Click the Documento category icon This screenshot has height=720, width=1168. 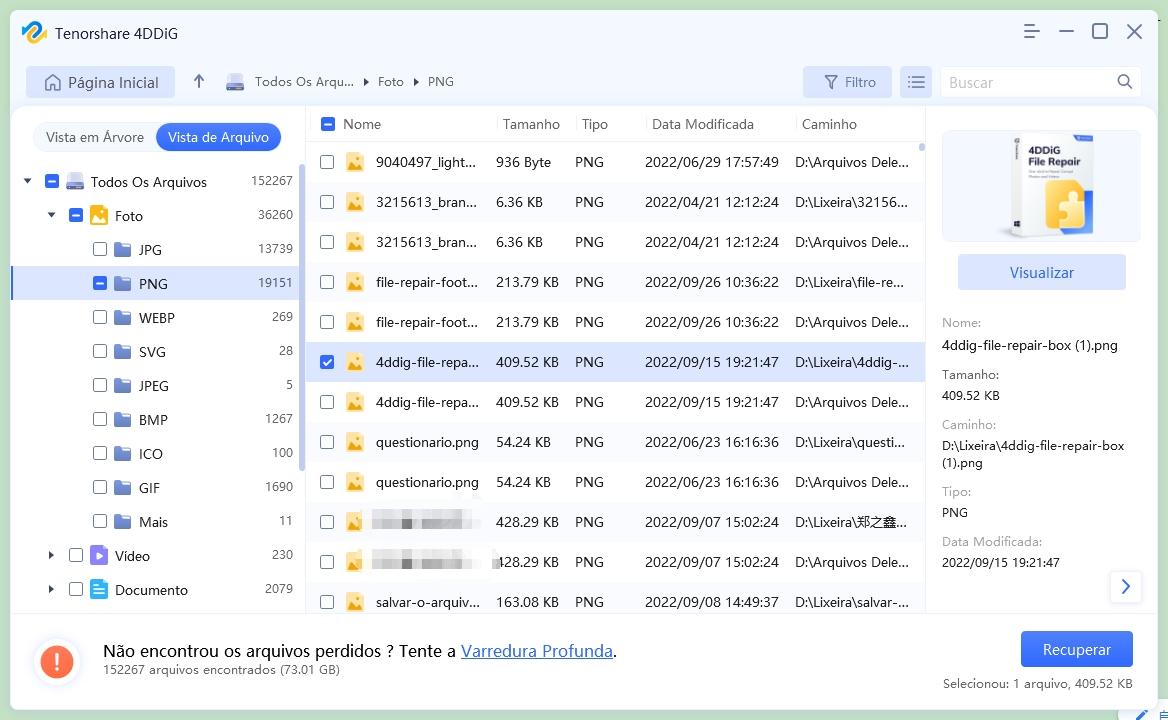coord(99,589)
